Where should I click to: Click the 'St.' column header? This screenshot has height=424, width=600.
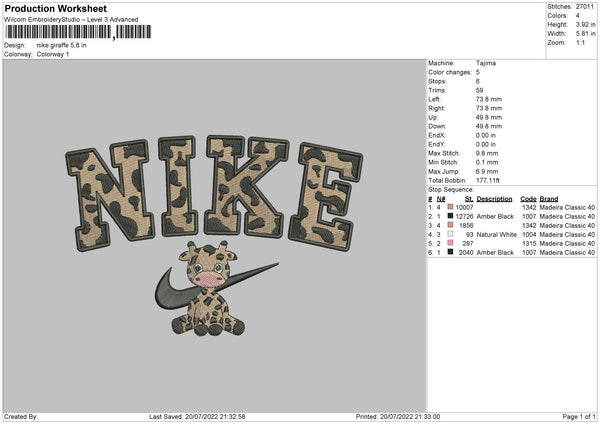tap(469, 199)
